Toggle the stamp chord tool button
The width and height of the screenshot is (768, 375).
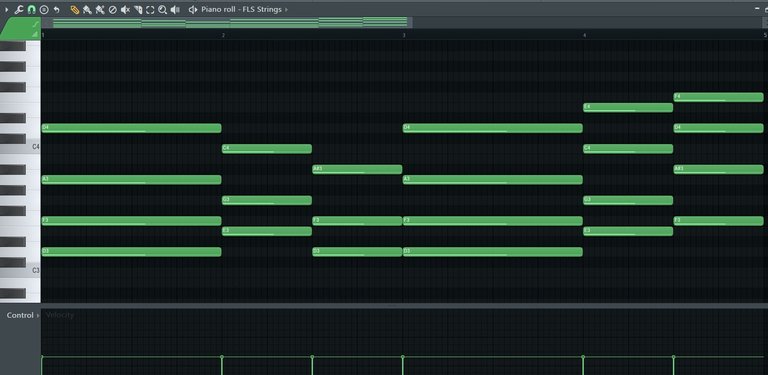click(44, 9)
